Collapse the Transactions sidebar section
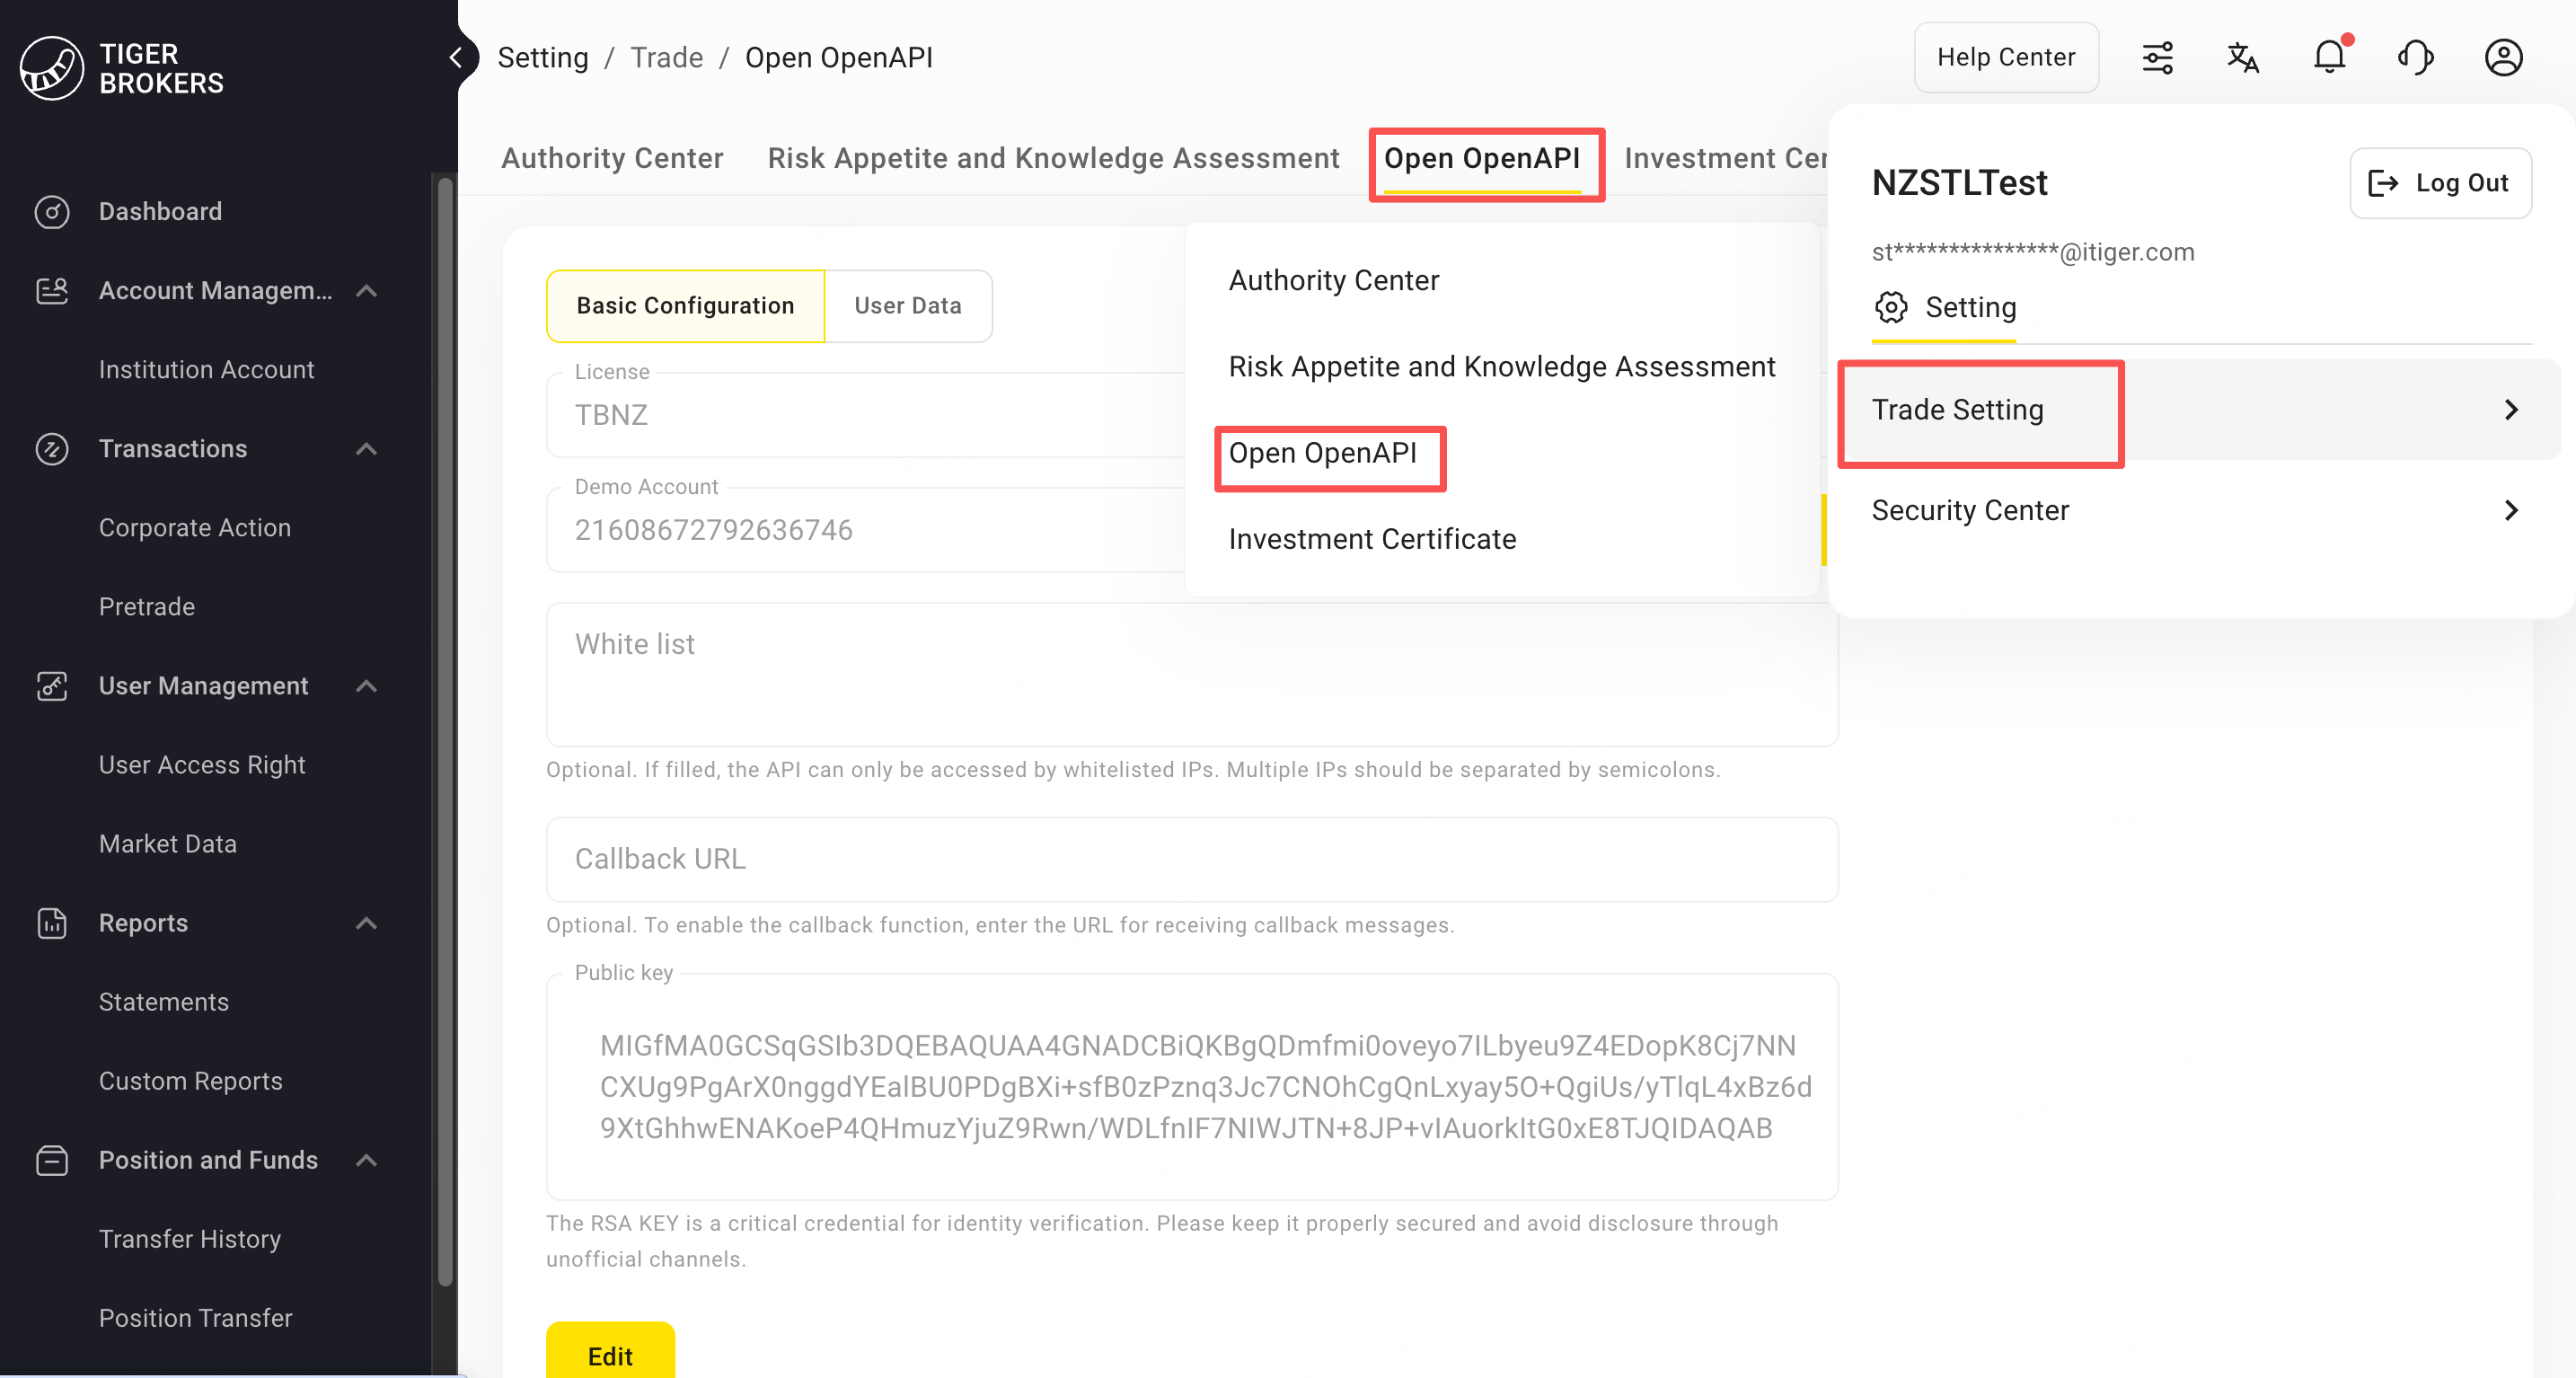 coord(367,448)
